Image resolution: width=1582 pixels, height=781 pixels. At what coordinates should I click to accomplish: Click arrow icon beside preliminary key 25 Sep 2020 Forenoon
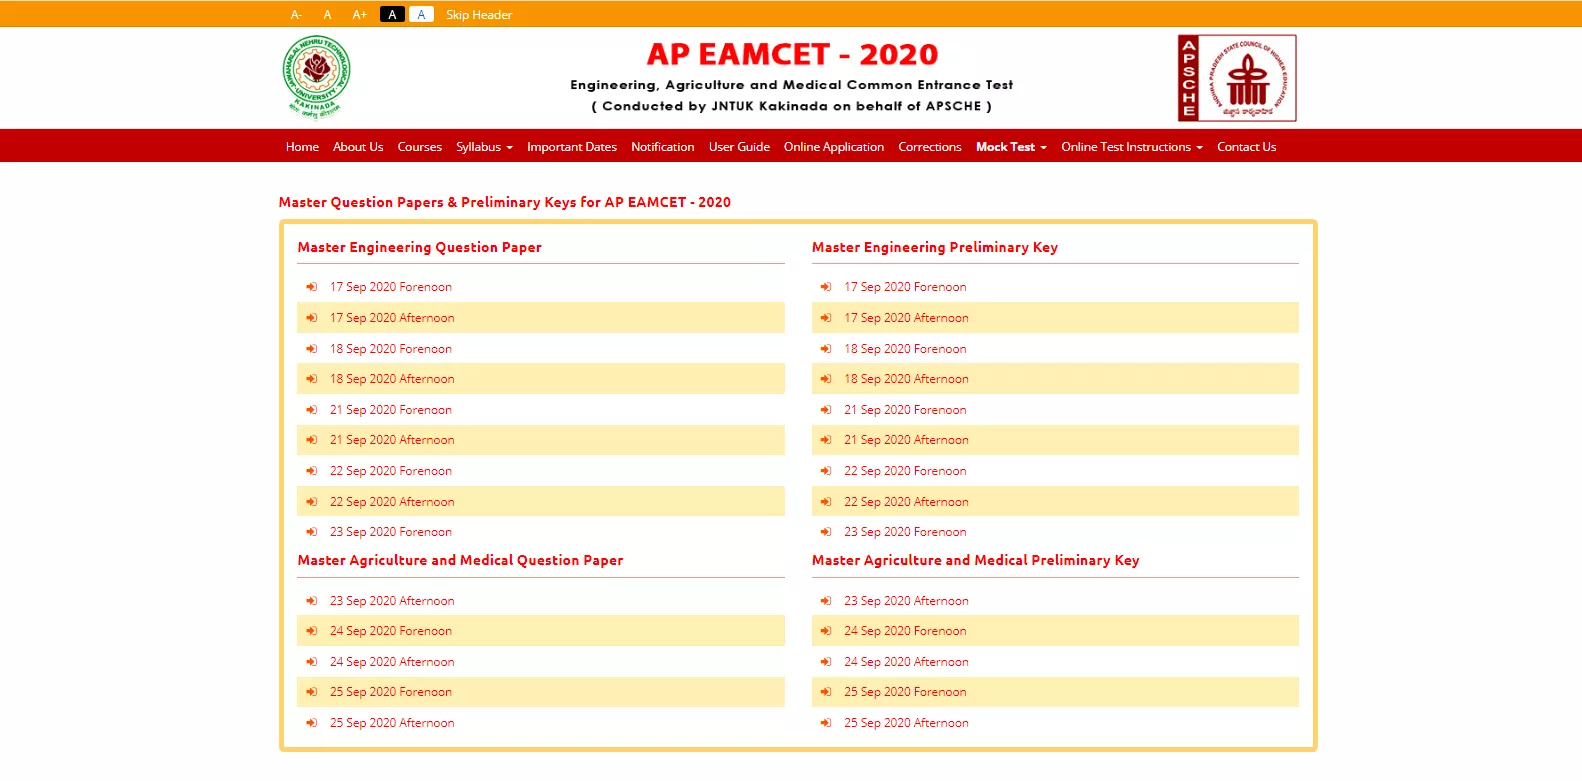pyautogui.click(x=826, y=692)
